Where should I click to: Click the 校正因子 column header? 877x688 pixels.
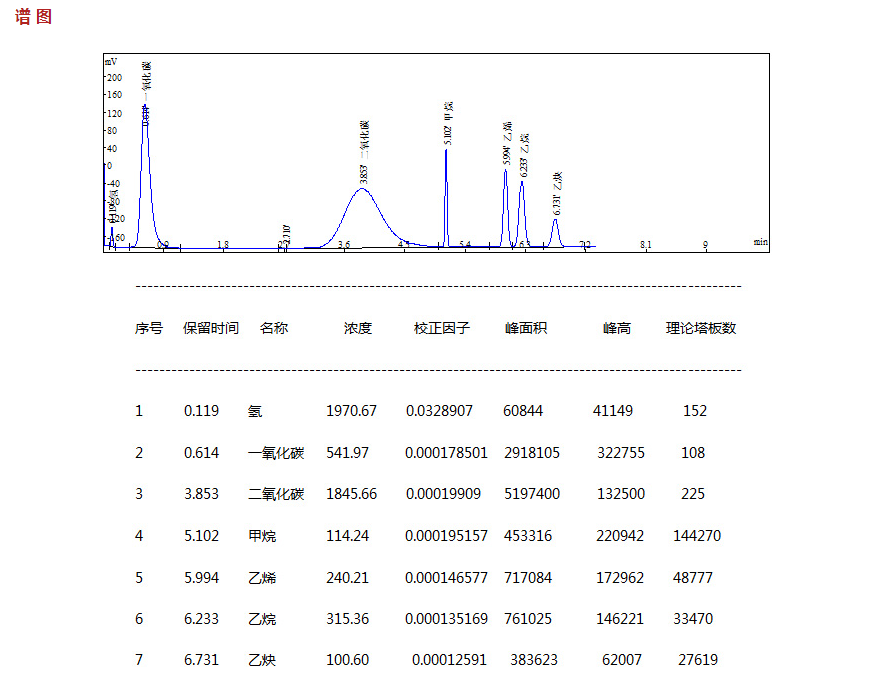441,328
